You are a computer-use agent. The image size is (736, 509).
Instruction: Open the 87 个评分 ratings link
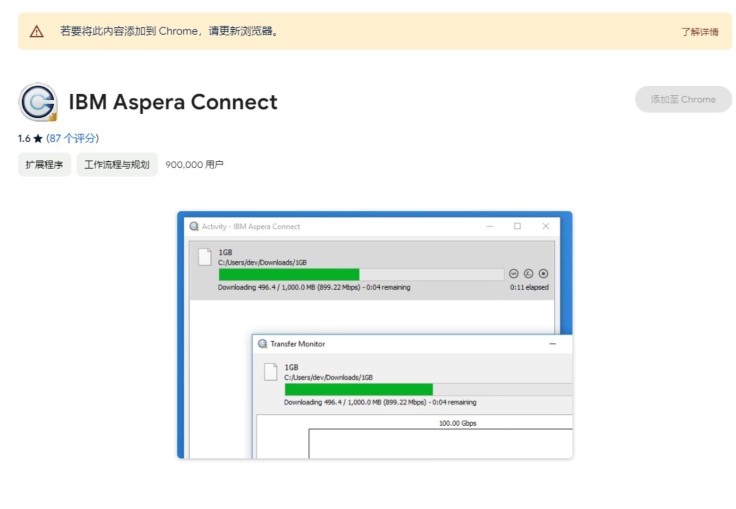tap(72, 138)
